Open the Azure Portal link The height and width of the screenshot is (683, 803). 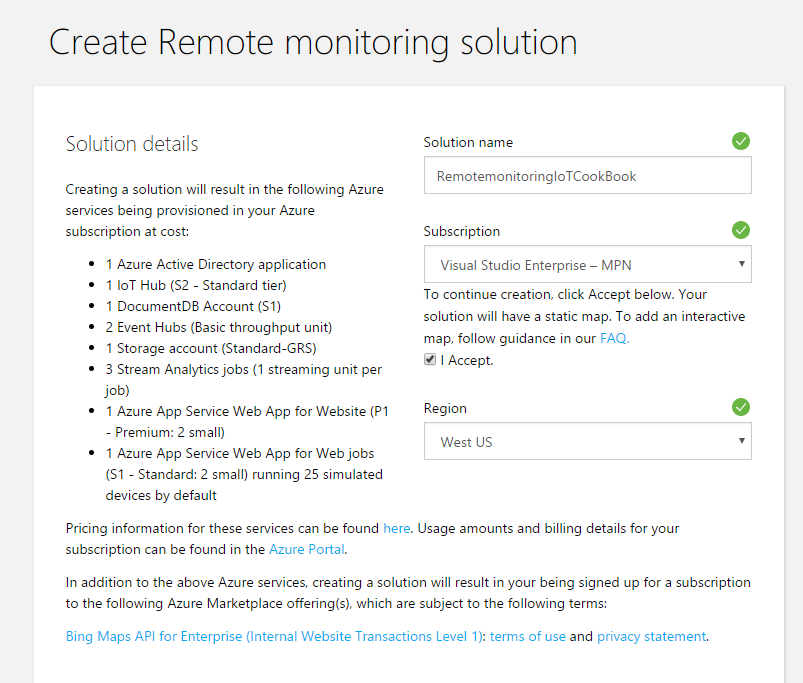pyautogui.click(x=307, y=549)
